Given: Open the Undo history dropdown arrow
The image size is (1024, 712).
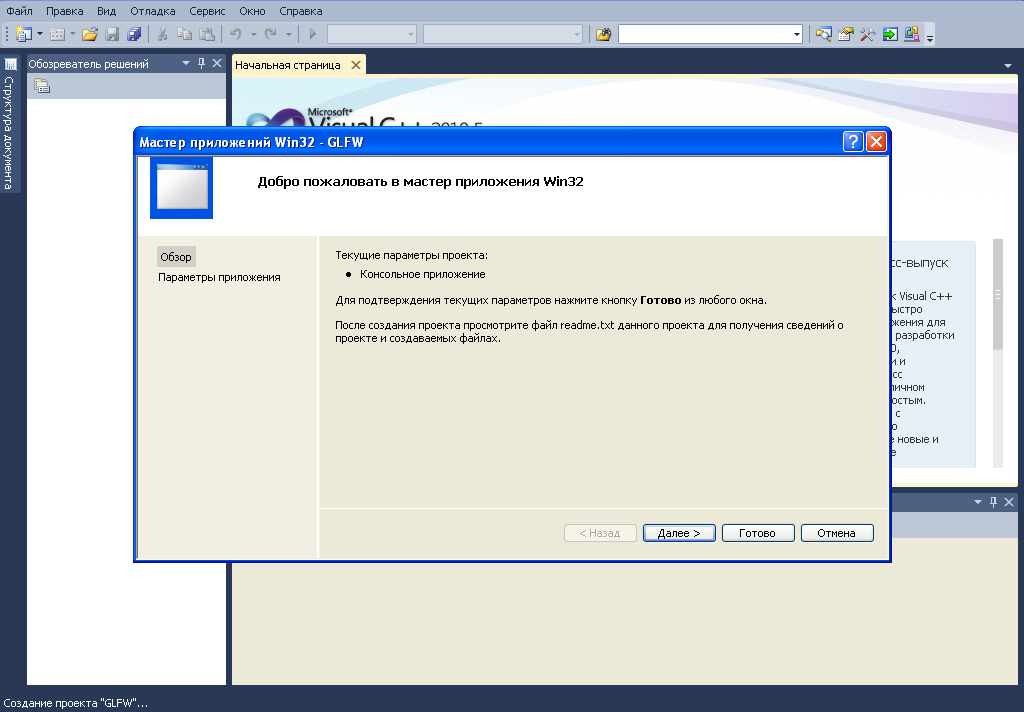Looking at the screenshot, I should coord(253,34).
